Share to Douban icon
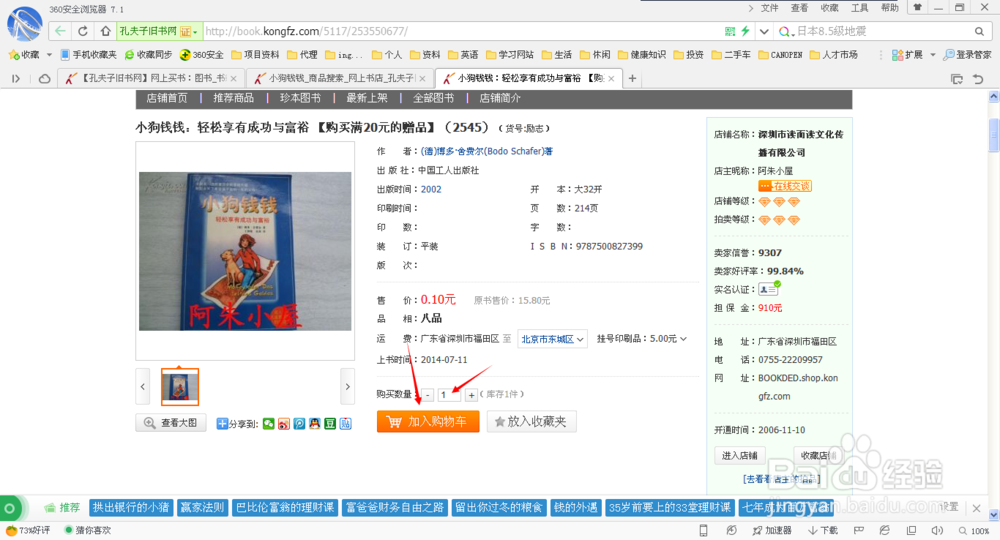 (330, 423)
